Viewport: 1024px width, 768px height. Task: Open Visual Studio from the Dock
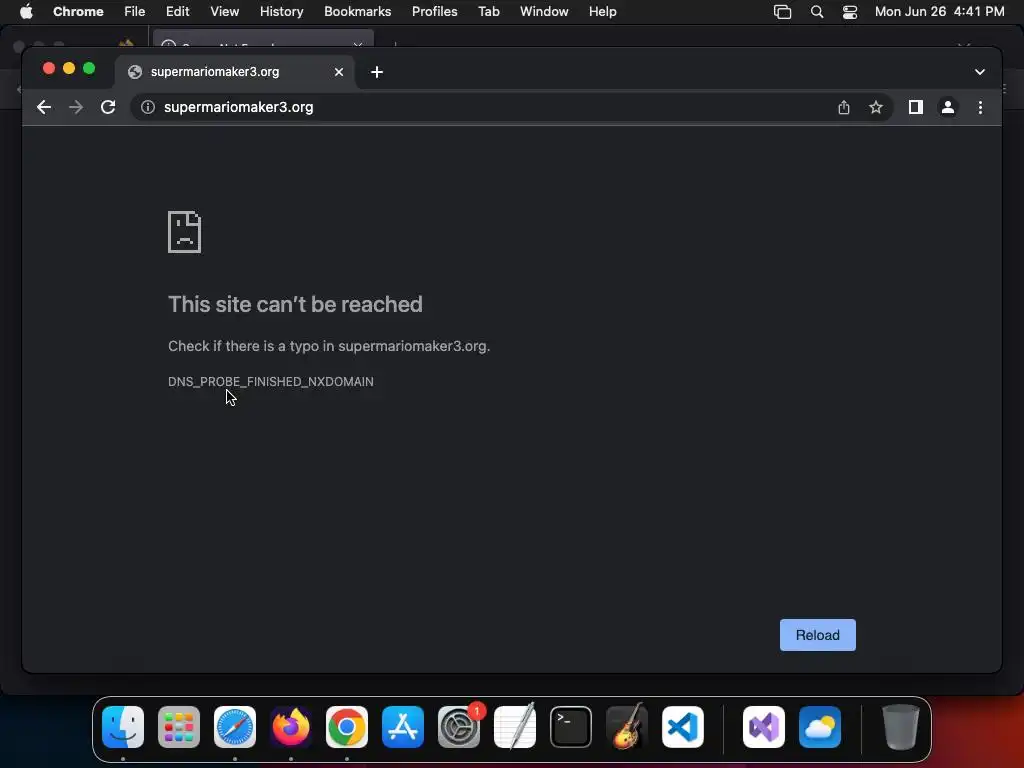[764, 727]
